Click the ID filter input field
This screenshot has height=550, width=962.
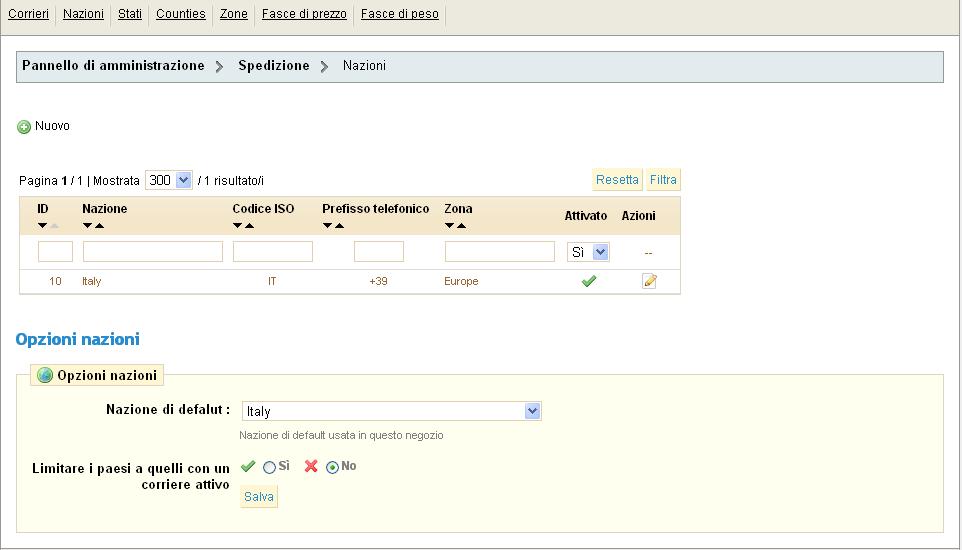(x=55, y=252)
